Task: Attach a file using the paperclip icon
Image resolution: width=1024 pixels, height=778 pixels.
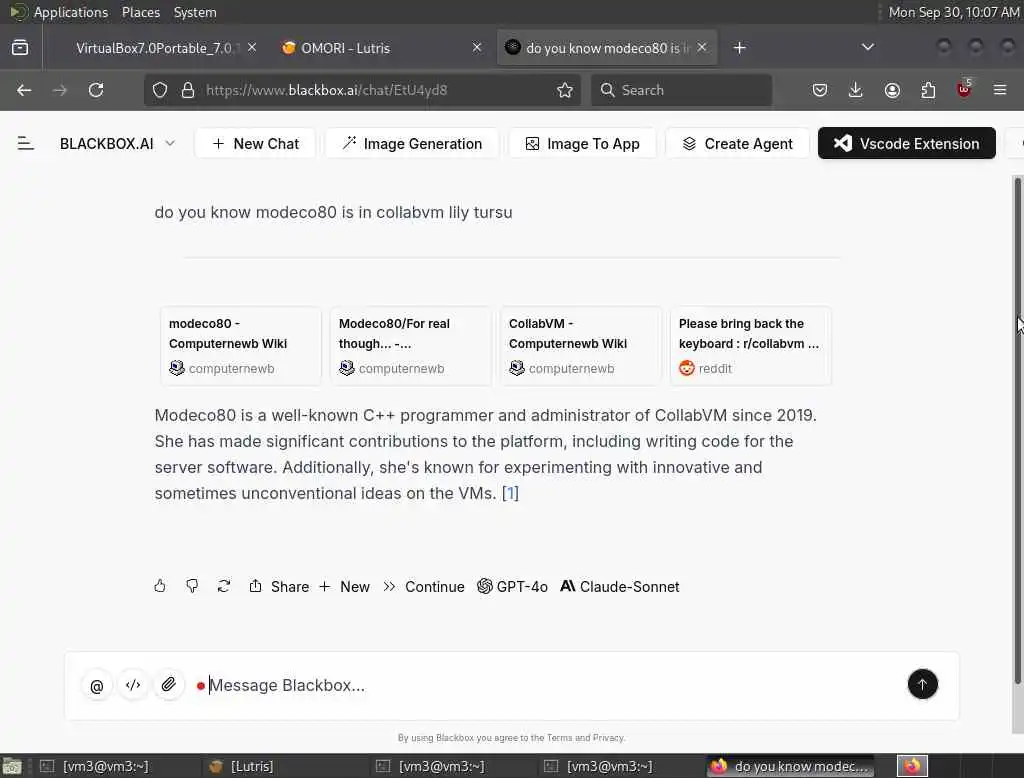Action: pos(168,685)
